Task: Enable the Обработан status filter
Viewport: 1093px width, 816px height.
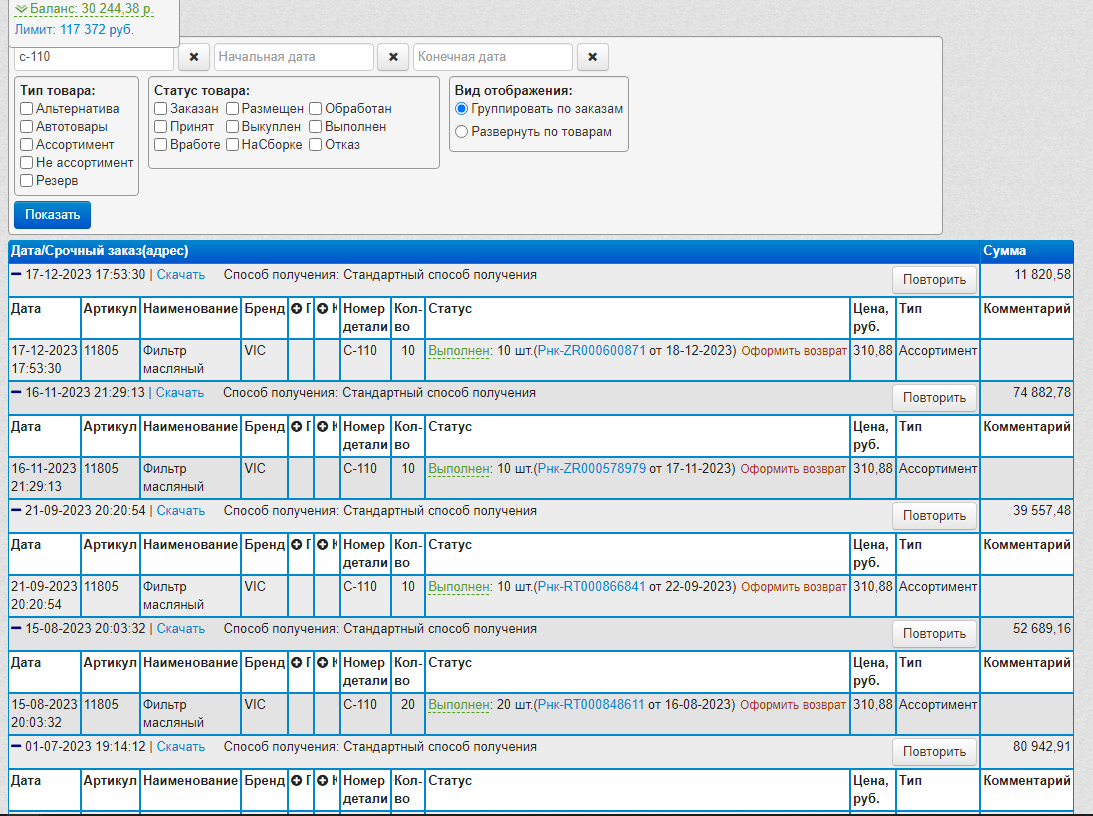Action: tap(315, 109)
